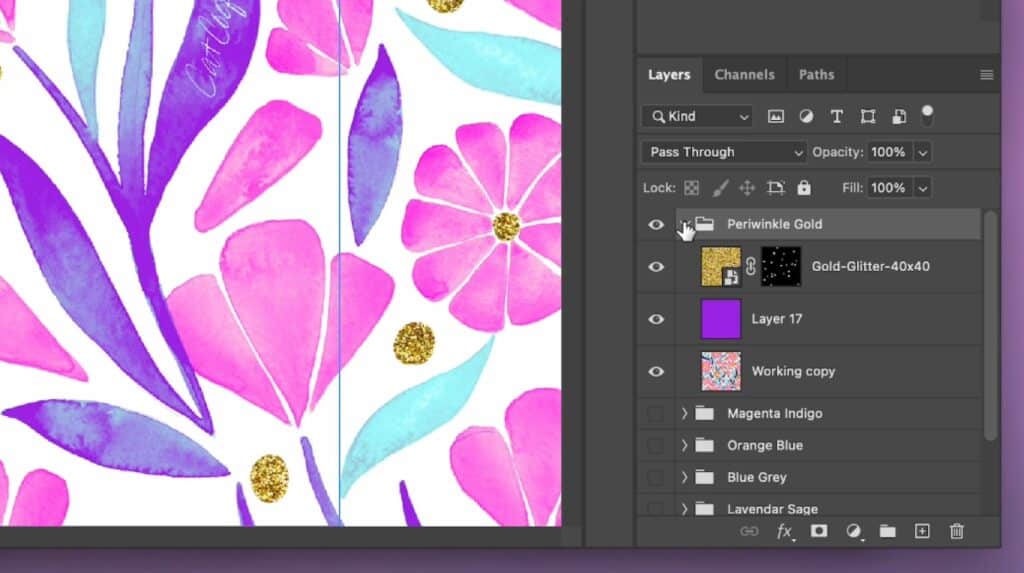This screenshot has width=1024, height=573.
Task: Select the purple Layer 17 thumbnail
Action: [x=721, y=319]
